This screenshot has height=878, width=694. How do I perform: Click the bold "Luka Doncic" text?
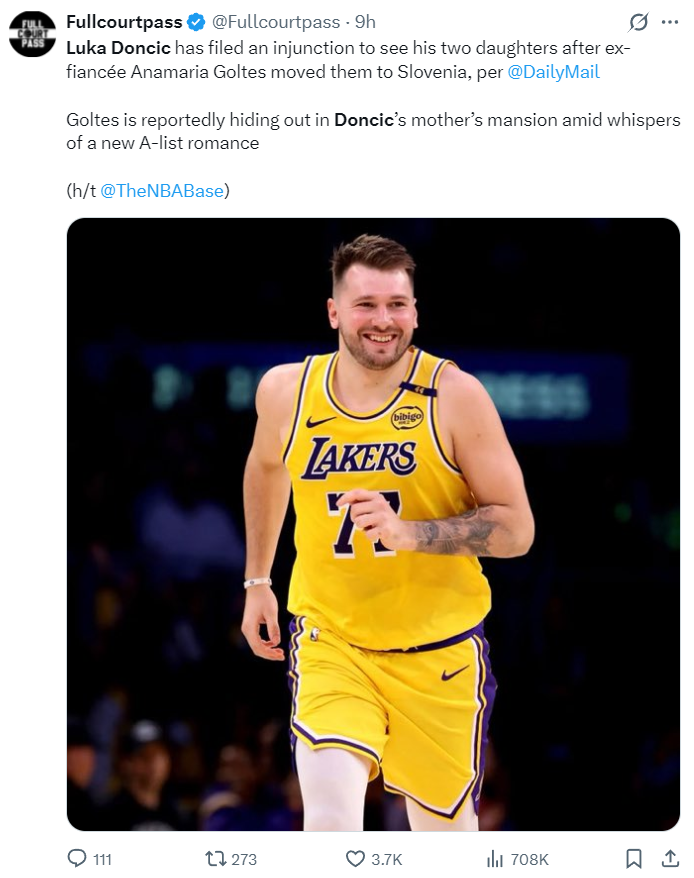[x=118, y=47]
